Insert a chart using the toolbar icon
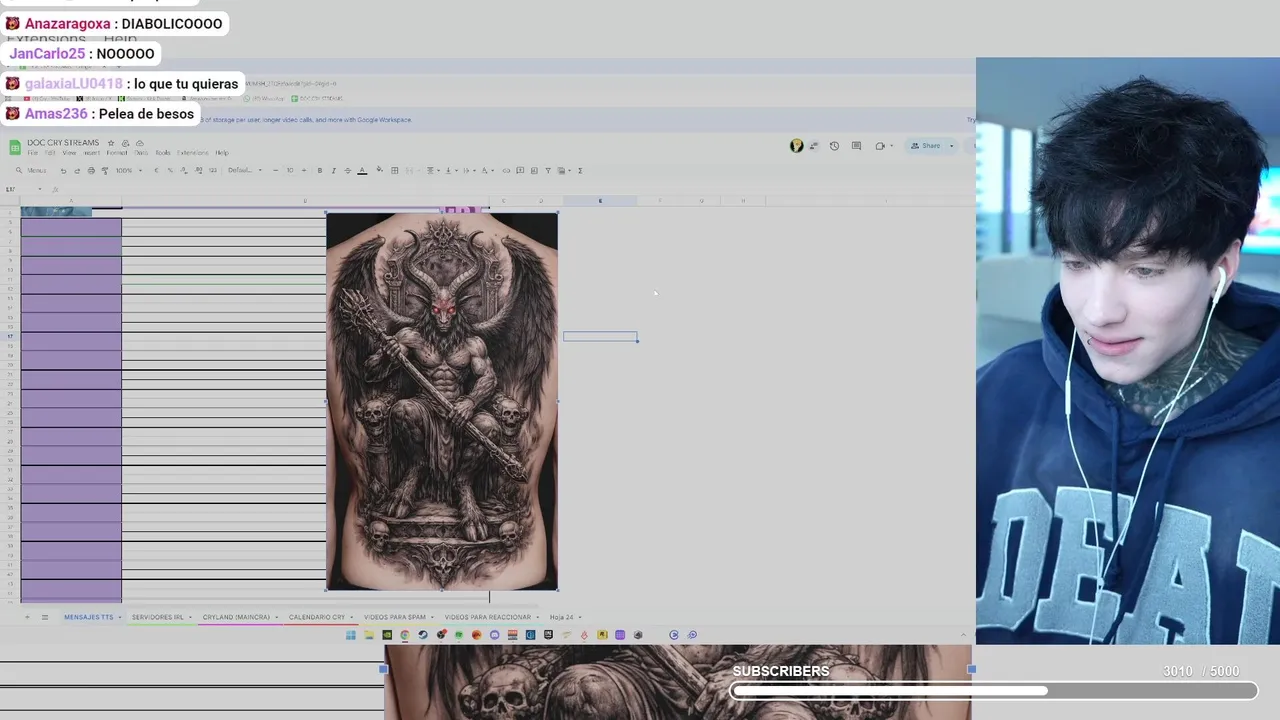Image resolution: width=1280 pixels, height=720 pixels. [x=534, y=170]
